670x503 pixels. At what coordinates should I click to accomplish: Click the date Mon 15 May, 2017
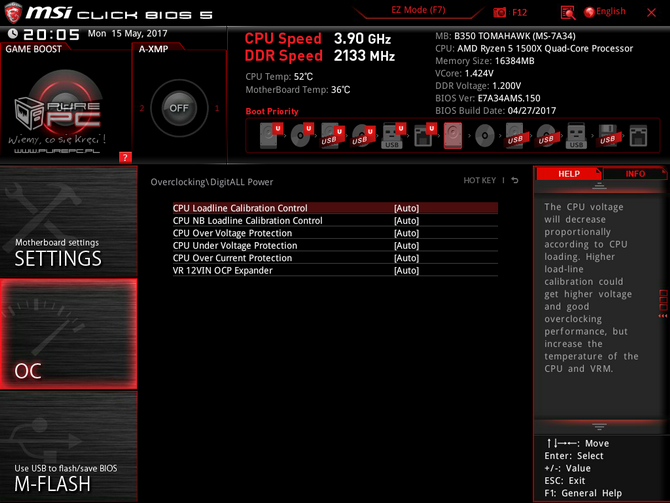(127, 33)
